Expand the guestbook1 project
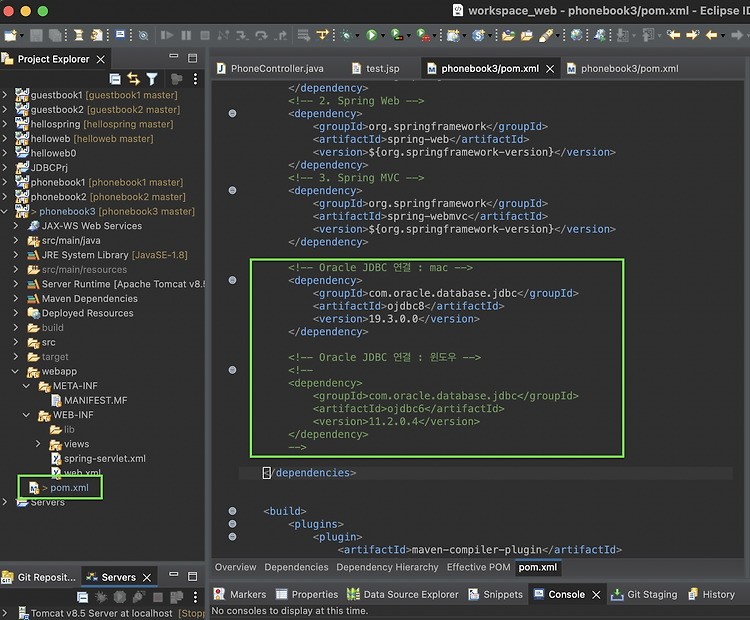This screenshot has width=750, height=620. pos(6,95)
